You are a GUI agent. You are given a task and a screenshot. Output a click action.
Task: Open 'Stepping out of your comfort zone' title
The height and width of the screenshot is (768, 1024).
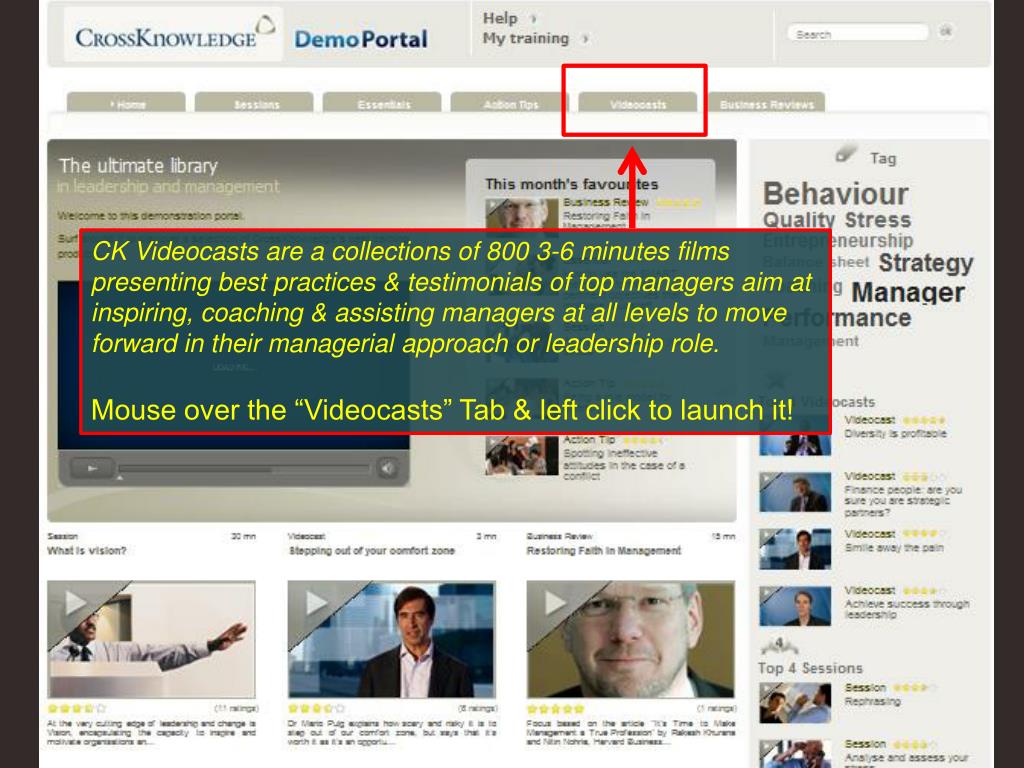pos(372,551)
